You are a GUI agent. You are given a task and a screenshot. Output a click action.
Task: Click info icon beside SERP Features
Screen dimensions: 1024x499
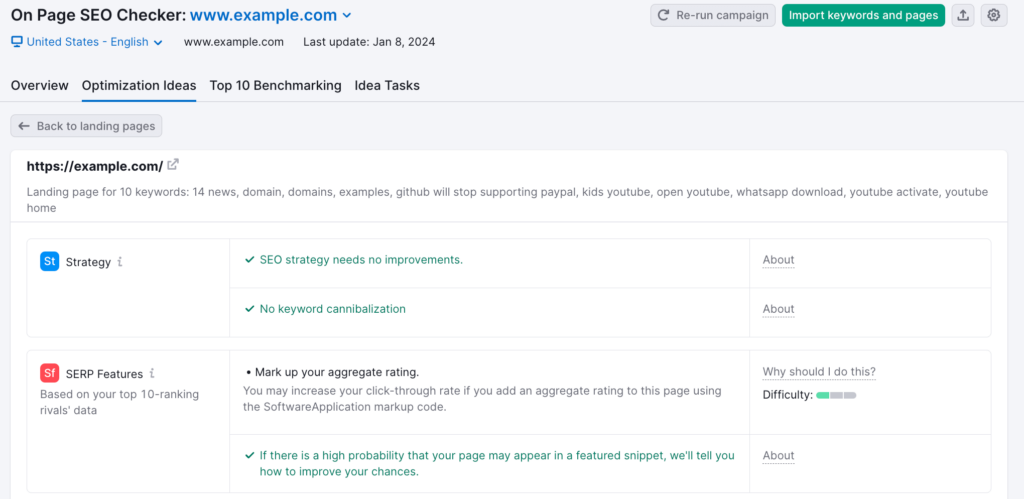152,374
